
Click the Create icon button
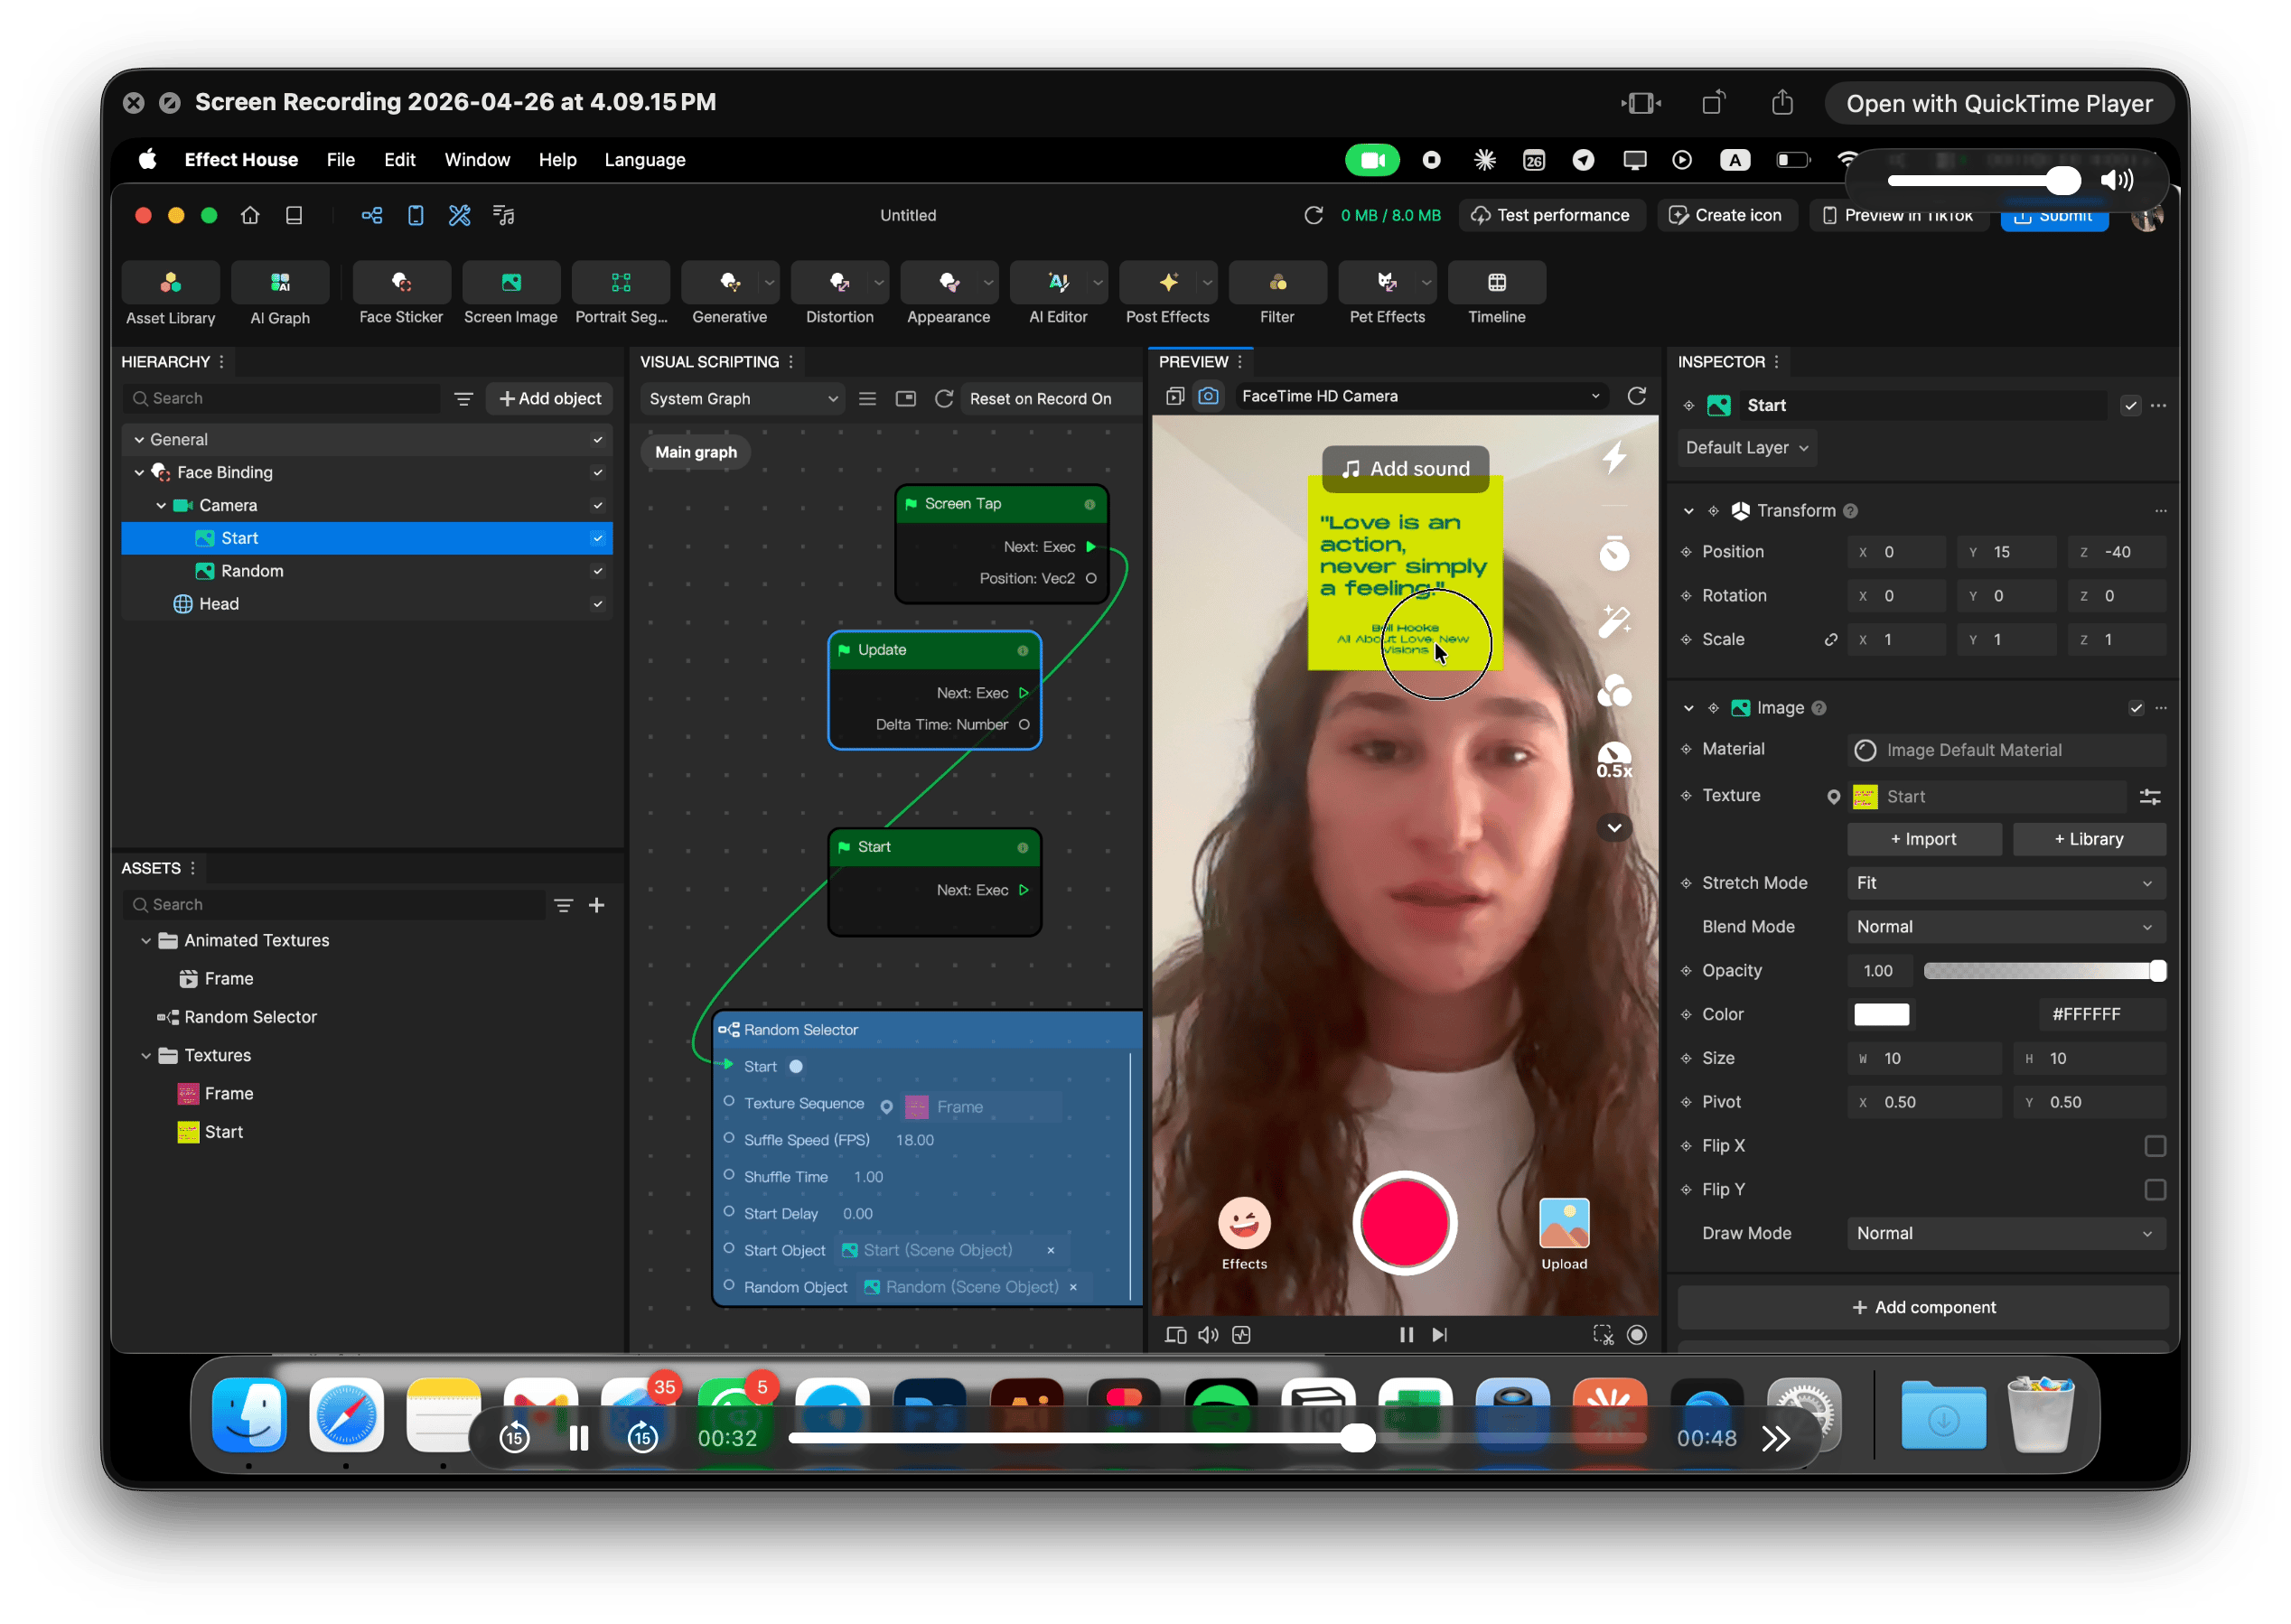(1726, 215)
